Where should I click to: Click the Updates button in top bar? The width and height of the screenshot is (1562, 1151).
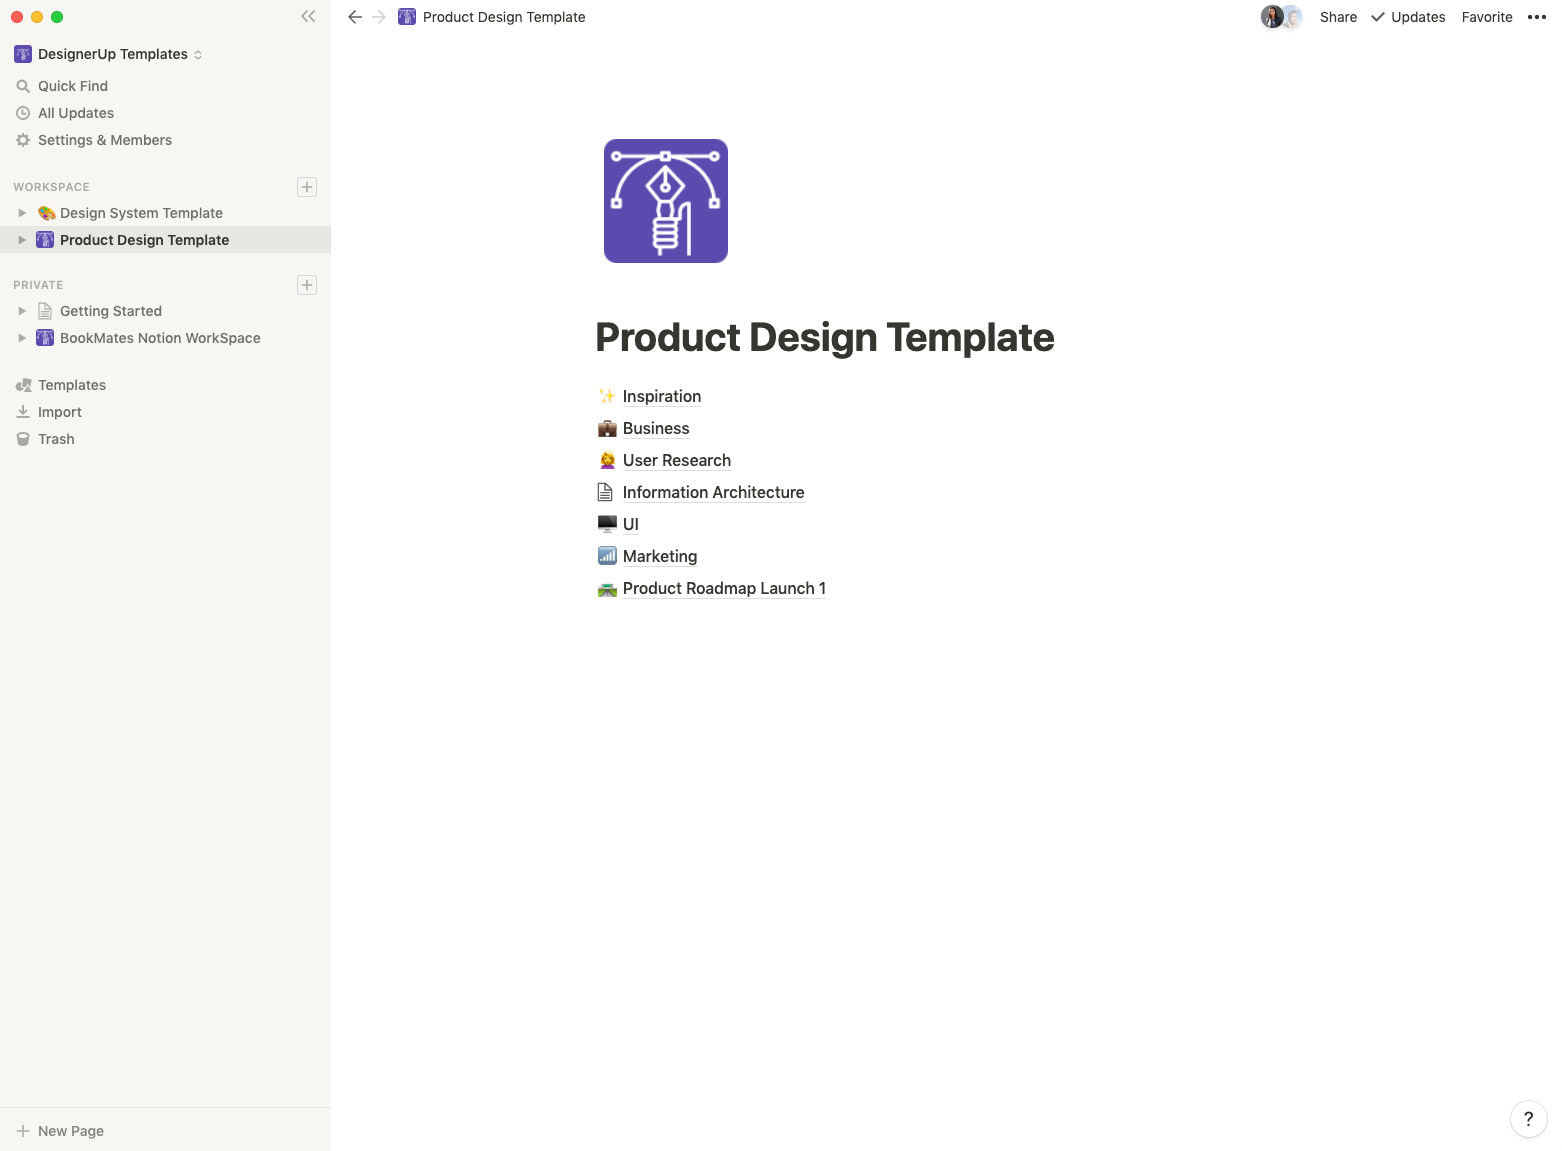coord(1408,17)
